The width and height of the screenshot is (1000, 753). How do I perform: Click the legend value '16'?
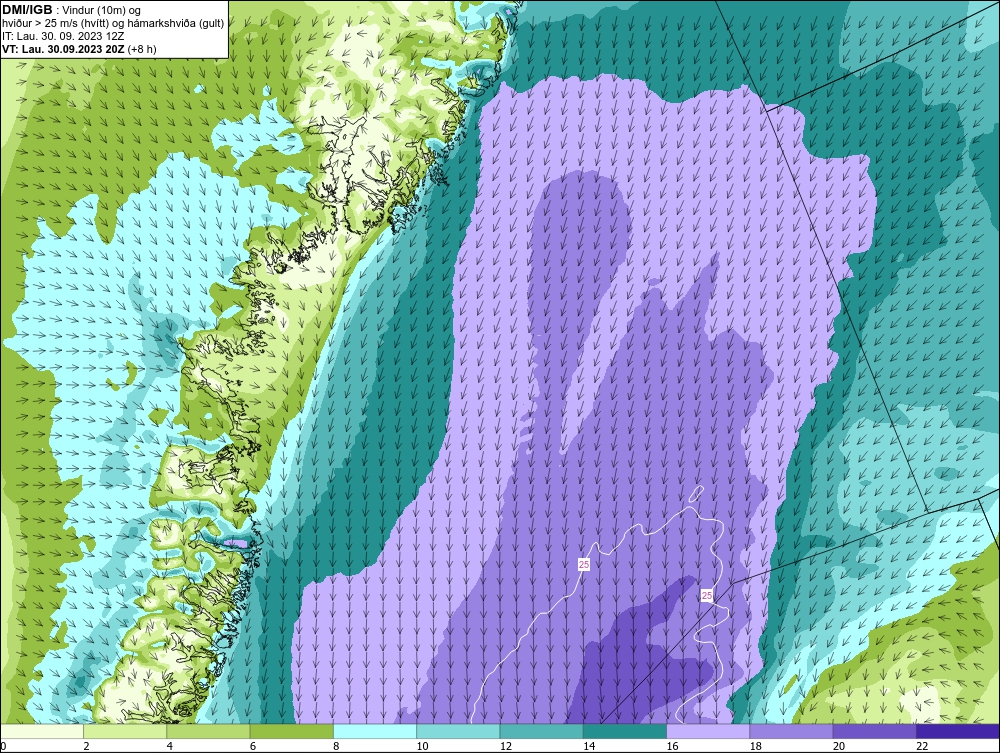pos(672,747)
